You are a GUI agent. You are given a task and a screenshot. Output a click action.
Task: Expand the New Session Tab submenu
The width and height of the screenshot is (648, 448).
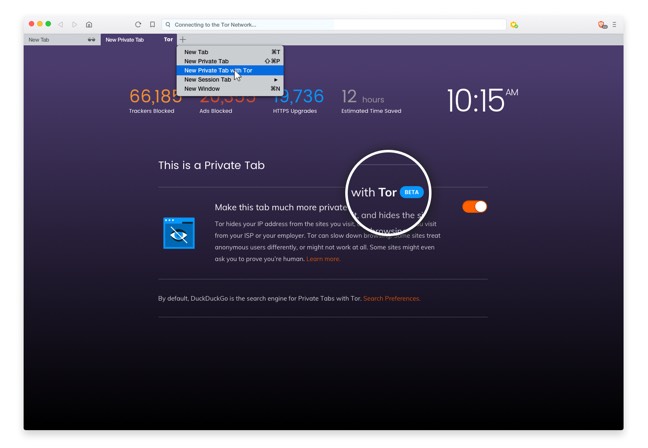pos(230,79)
